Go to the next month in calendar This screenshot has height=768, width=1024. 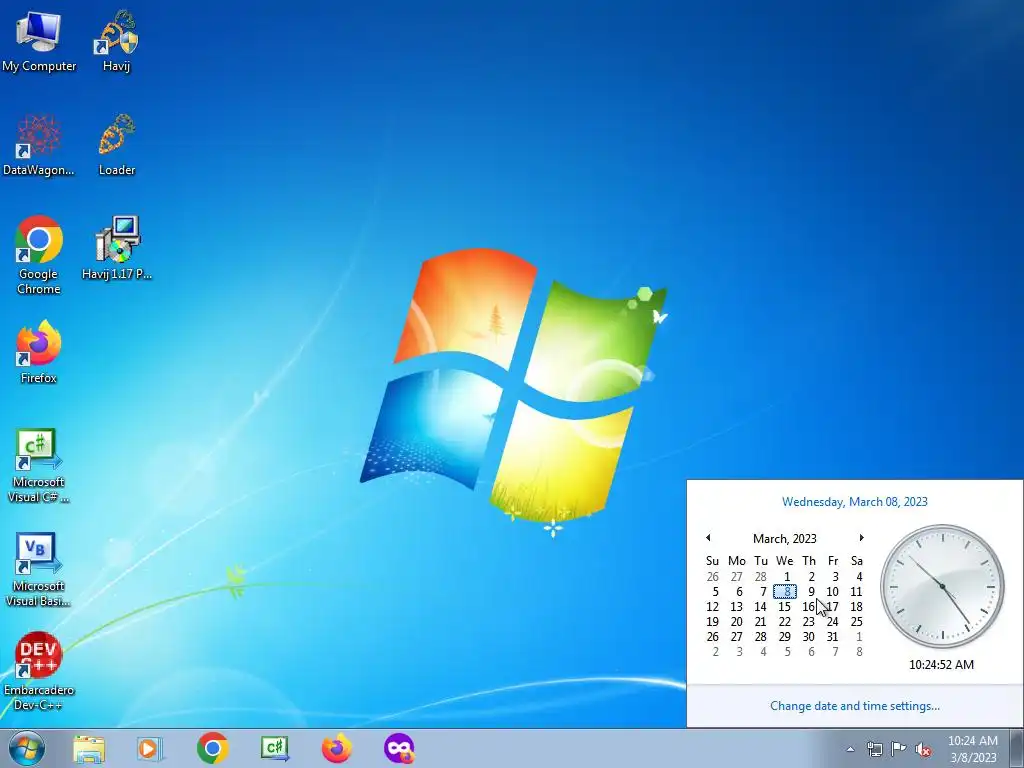[x=861, y=538]
